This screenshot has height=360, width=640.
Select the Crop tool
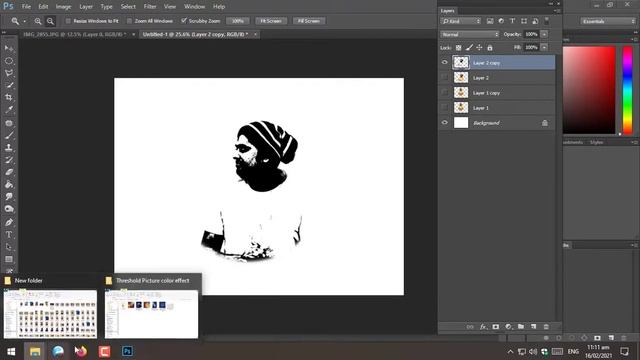pyautogui.click(x=9, y=98)
